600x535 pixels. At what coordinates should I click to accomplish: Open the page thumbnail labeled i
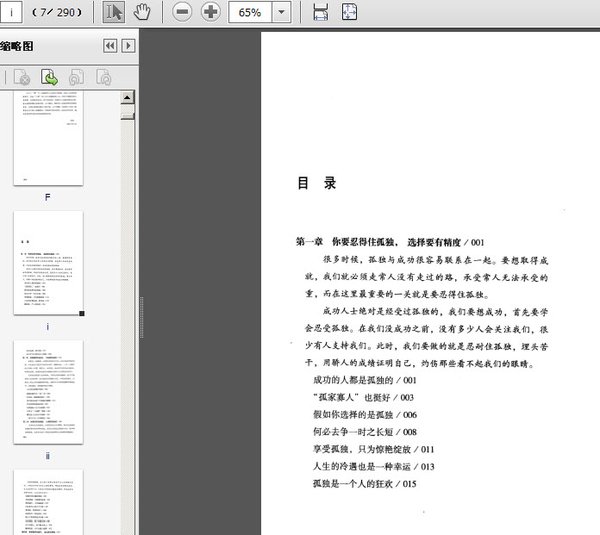pos(48,263)
